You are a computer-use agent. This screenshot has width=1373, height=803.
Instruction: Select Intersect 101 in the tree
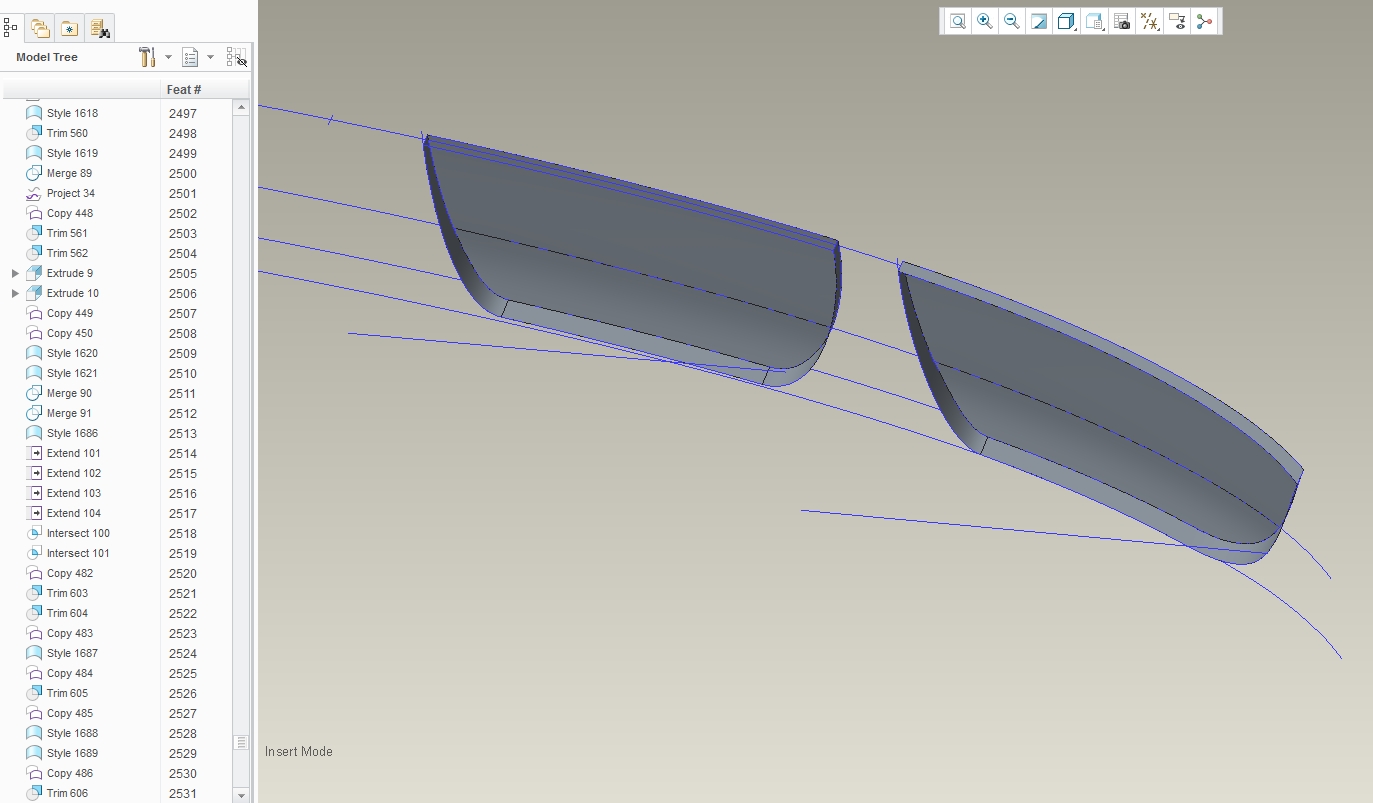78,553
